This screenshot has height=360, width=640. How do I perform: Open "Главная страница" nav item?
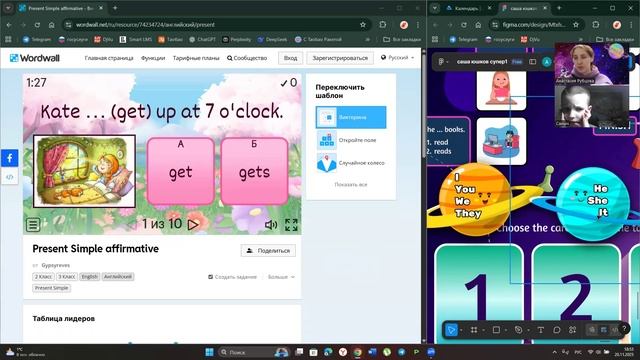click(109, 58)
